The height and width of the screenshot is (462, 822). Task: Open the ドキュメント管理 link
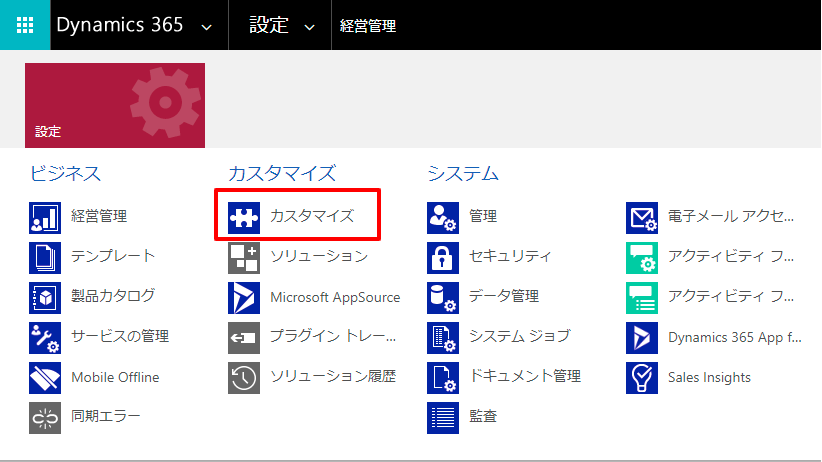coord(525,376)
